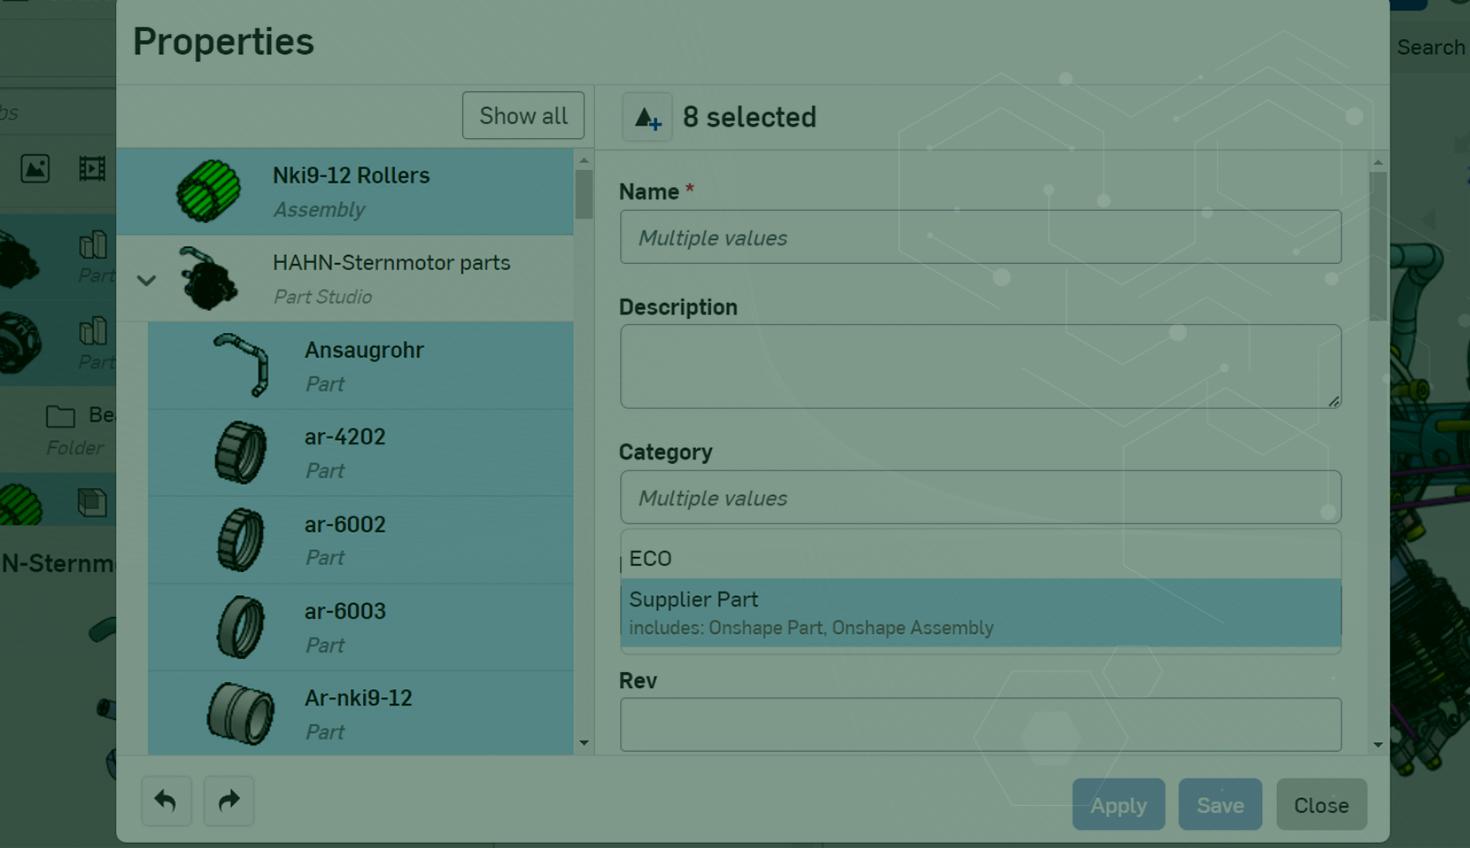Collapse the HAHN-Sternmotor parts tree
The width and height of the screenshot is (1470, 848).
pos(147,280)
